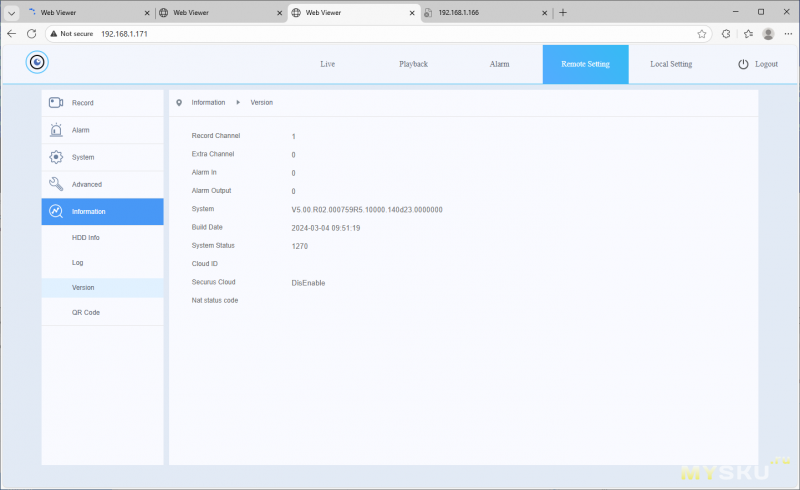Screen dimensions: 800x490
Task: Click the browser back arrow
Action: click(x=12, y=33)
